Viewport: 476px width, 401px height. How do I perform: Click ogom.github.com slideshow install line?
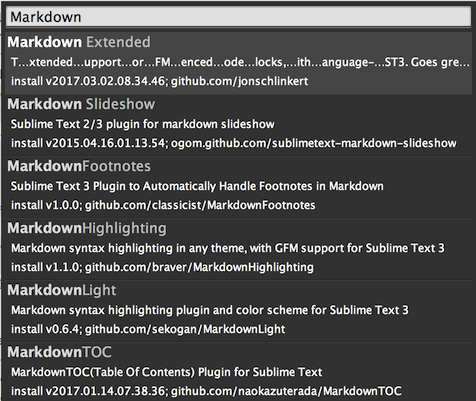pyautogui.click(x=234, y=143)
